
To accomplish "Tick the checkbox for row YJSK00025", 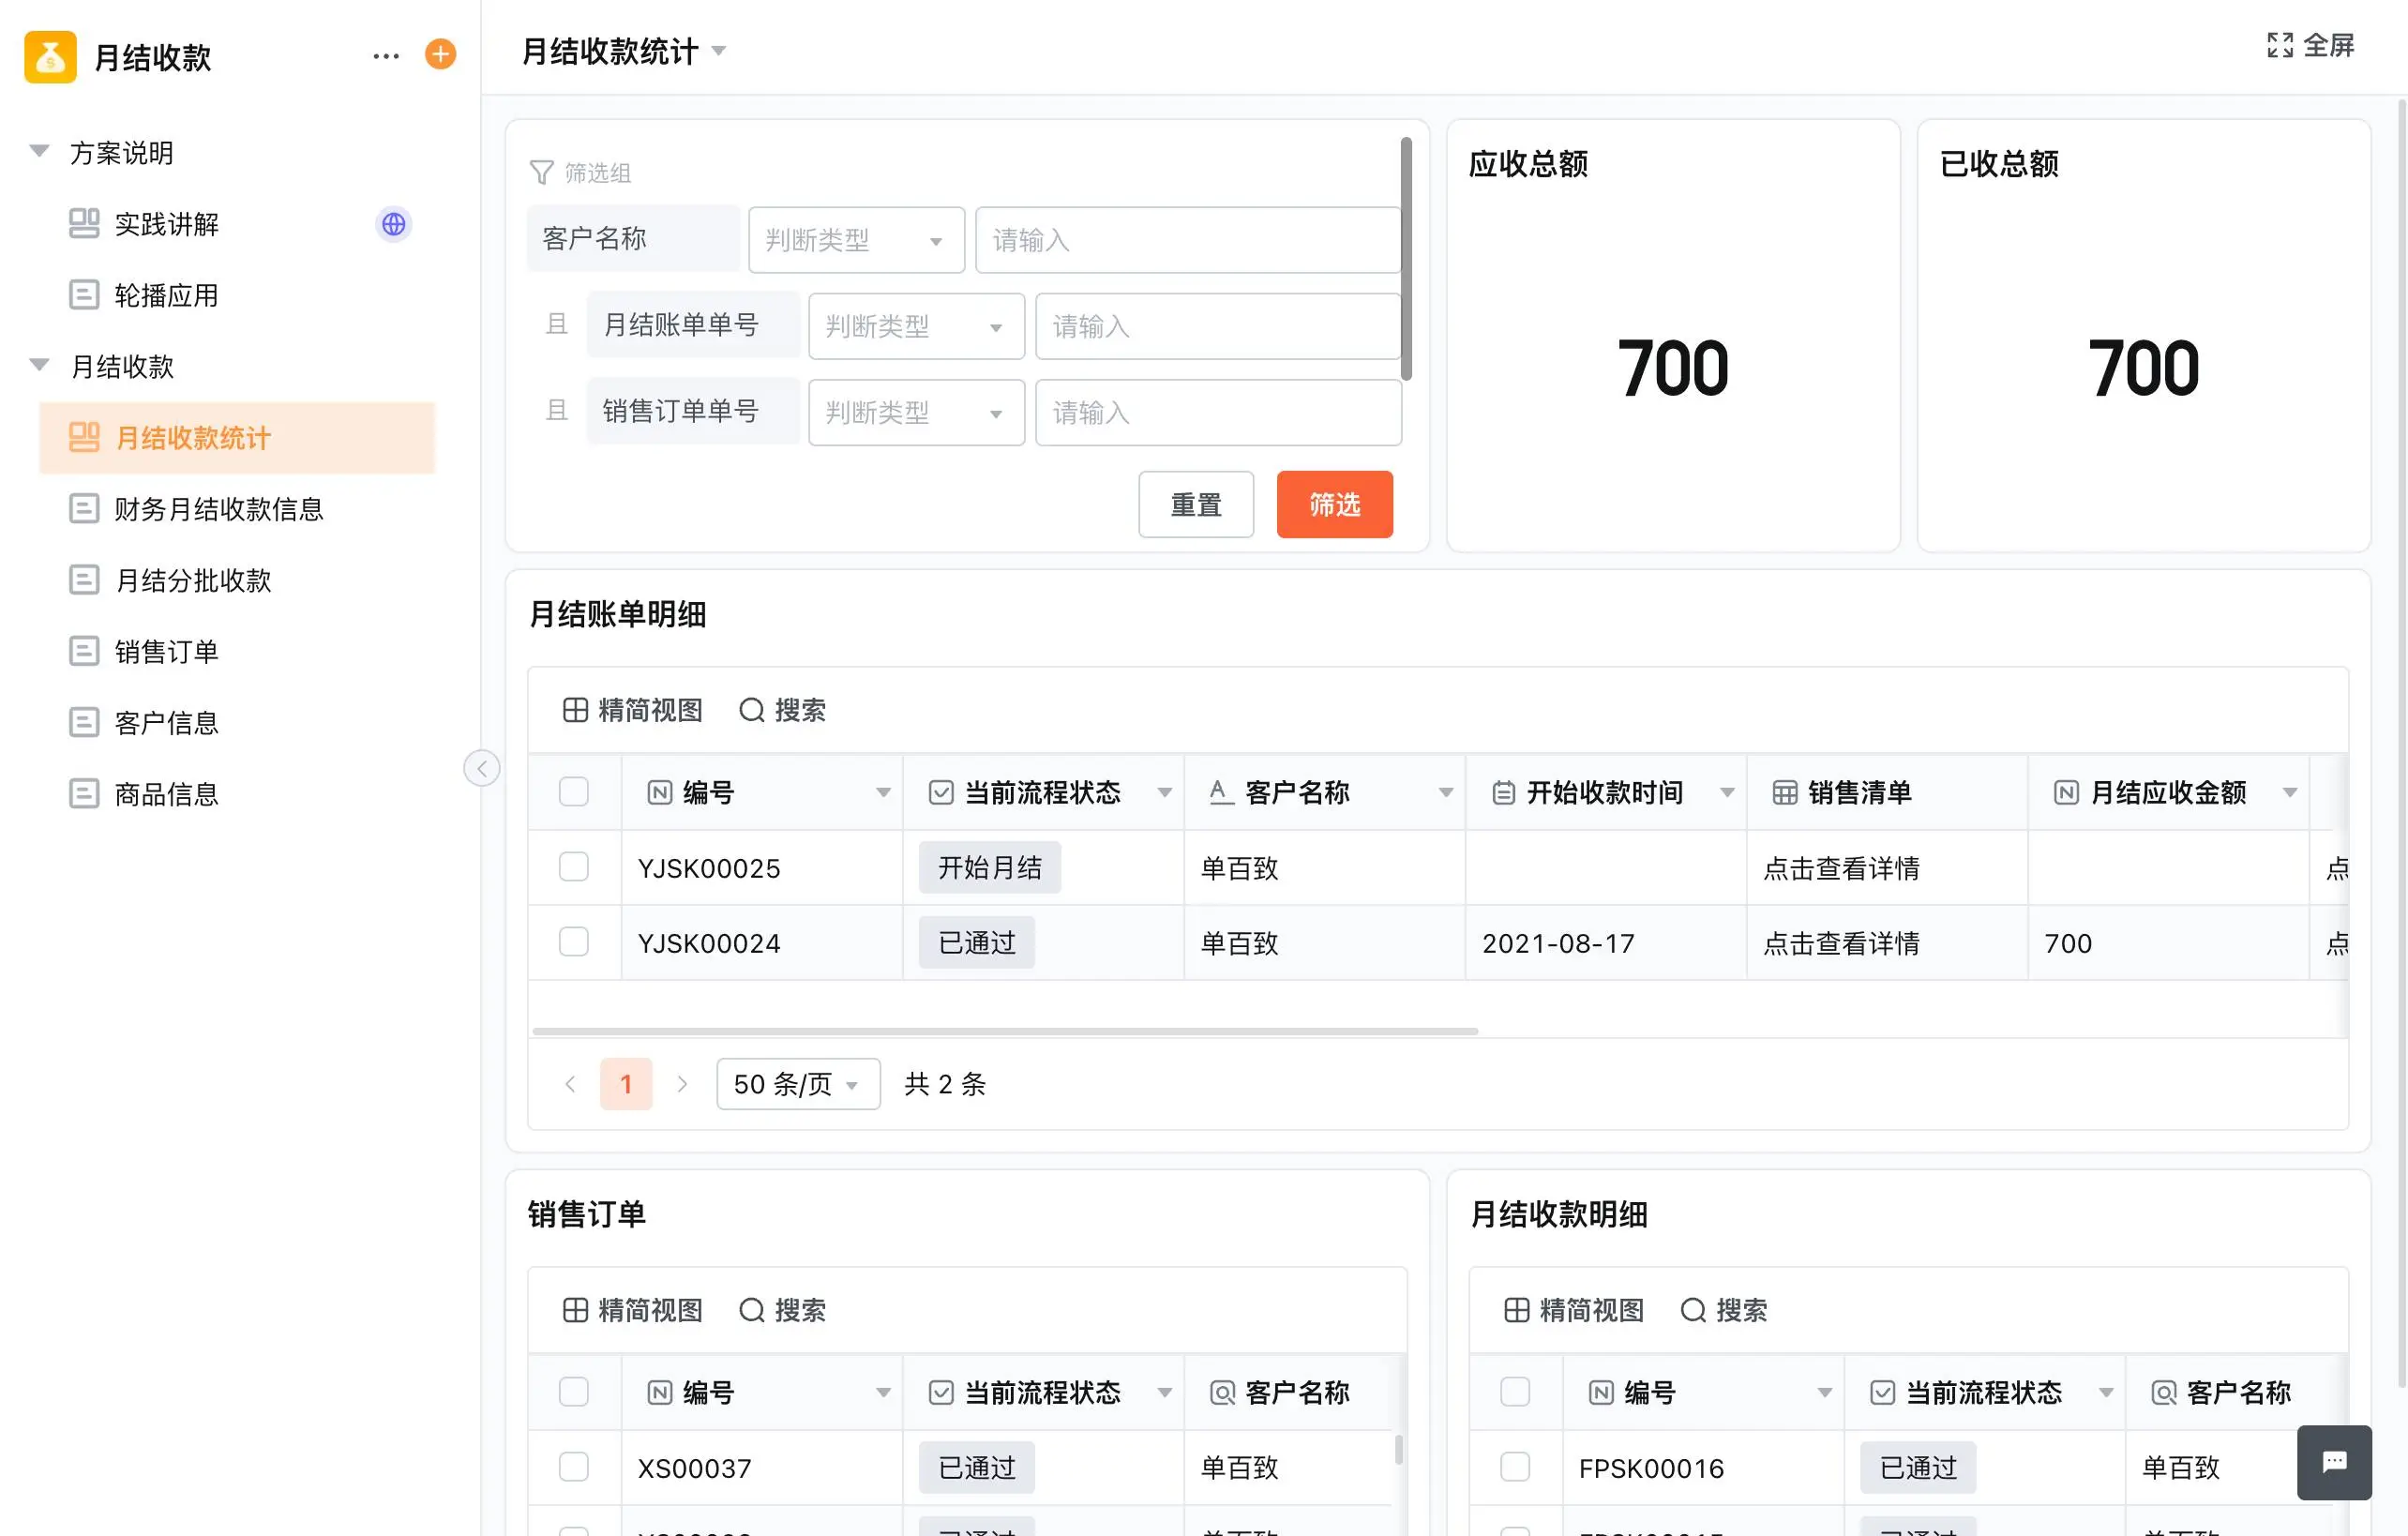I will click(x=574, y=867).
